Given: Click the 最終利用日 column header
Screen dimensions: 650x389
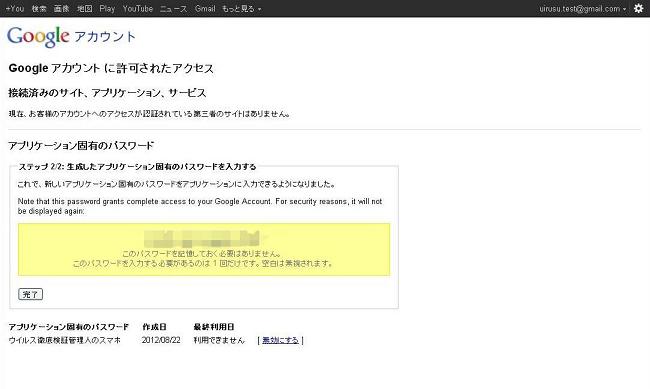Looking at the screenshot, I should coord(214,327).
